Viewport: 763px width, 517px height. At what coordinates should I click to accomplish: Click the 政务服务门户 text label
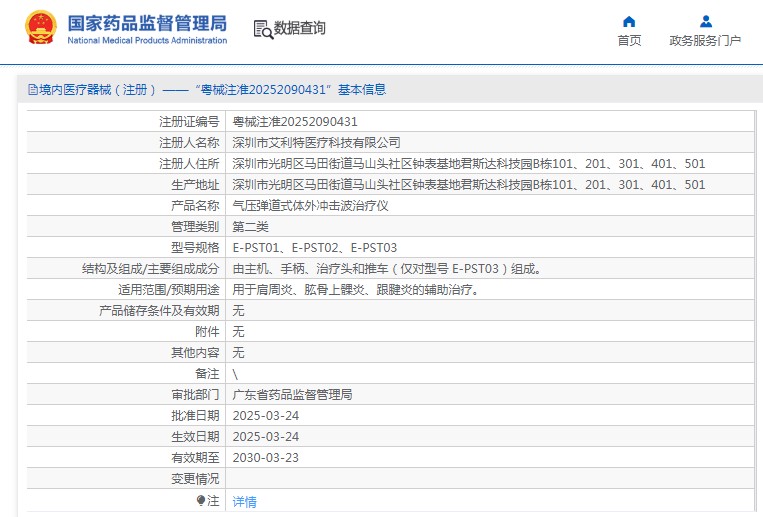[x=705, y=40]
